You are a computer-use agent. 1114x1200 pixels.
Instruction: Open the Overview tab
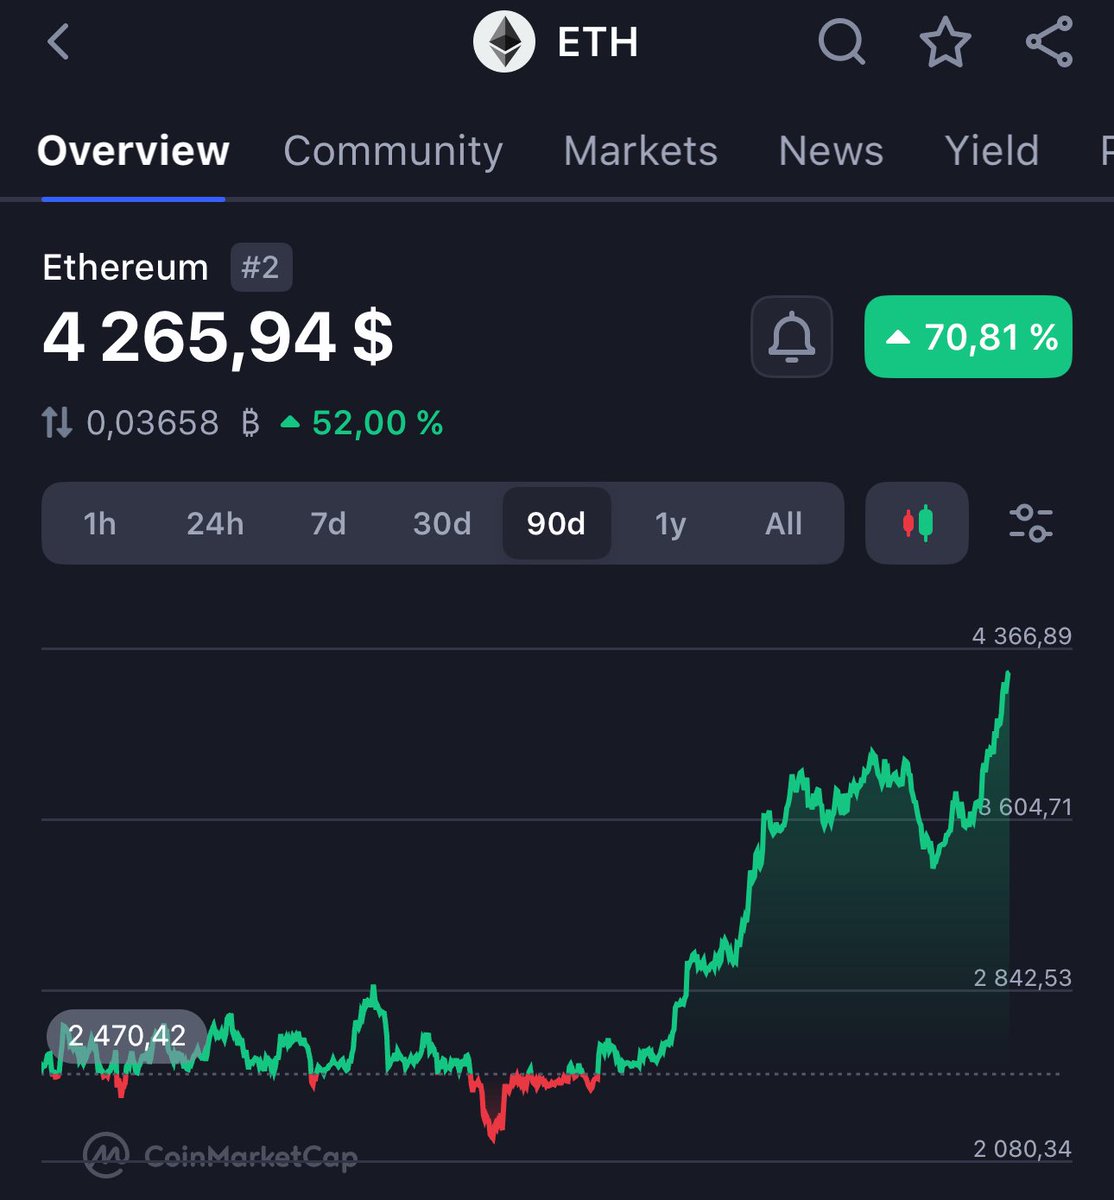(x=133, y=151)
